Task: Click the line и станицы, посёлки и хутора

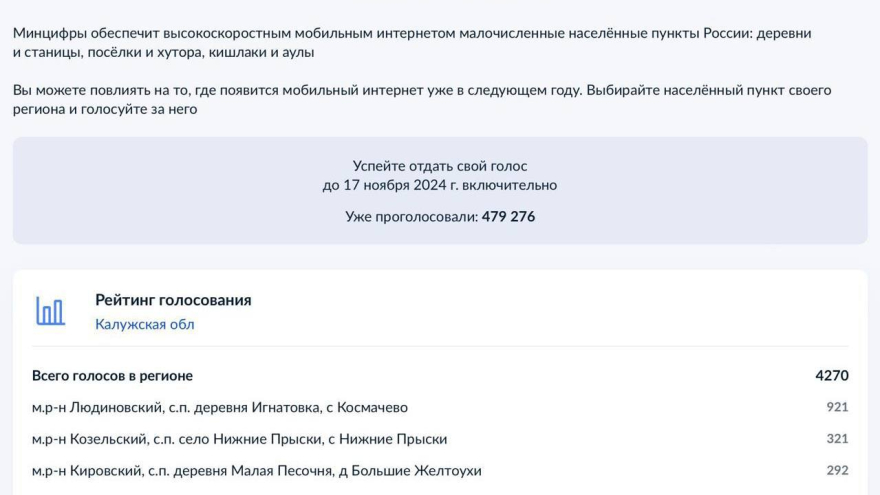Action: [x=163, y=52]
